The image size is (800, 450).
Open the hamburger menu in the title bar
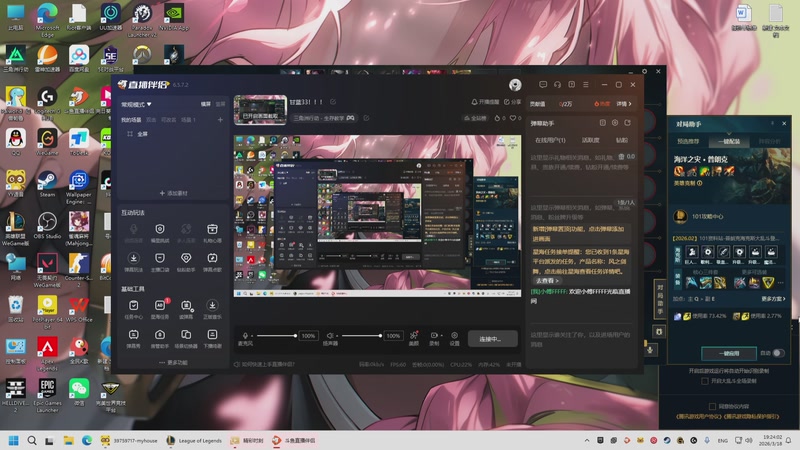tap(586, 85)
